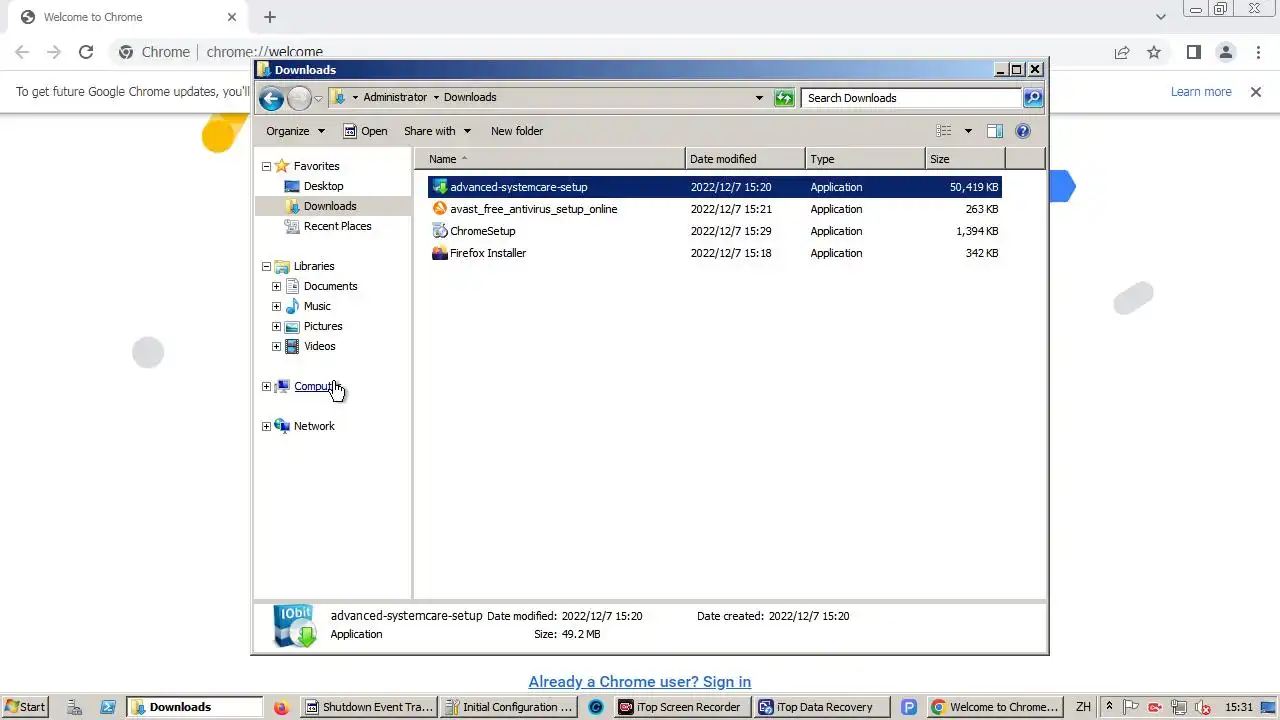Screen dimensions: 1280x720
Task: Open the view options dropdown arrow
Action: [968, 131]
